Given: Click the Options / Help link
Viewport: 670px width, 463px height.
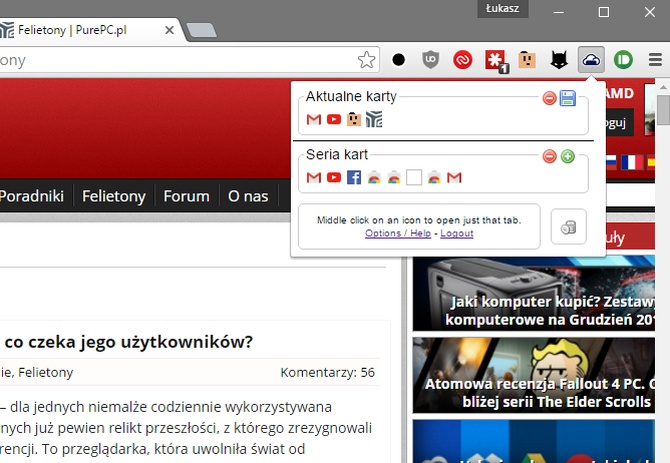Looking at the screenshot, I should [x=398, y=233].
